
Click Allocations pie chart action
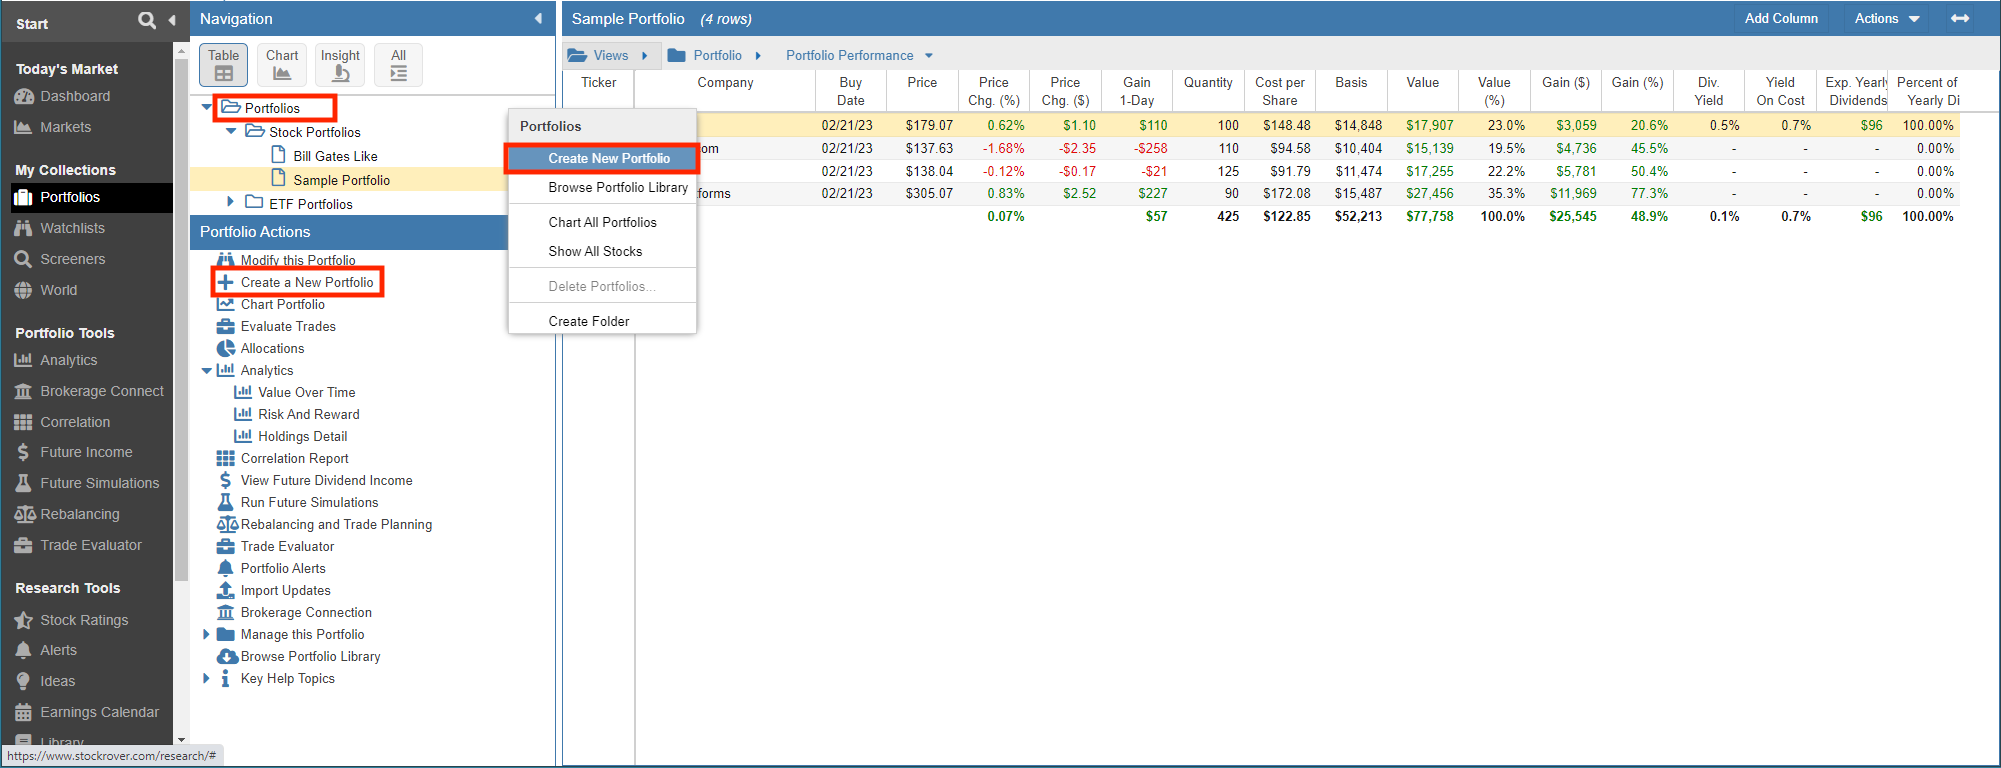(272, 348)
